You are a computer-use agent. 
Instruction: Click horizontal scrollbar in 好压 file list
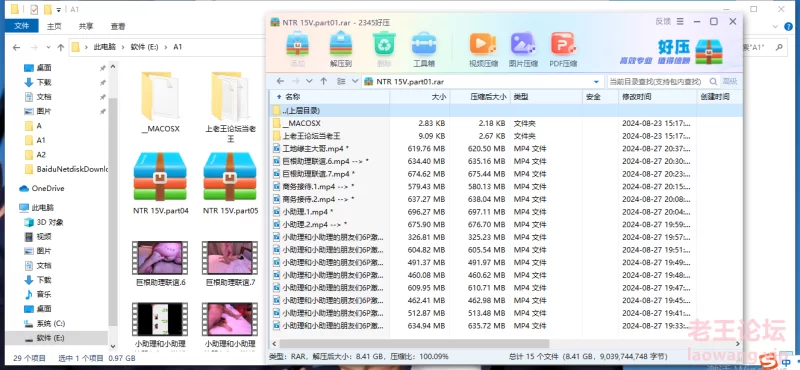click(414, 344)
